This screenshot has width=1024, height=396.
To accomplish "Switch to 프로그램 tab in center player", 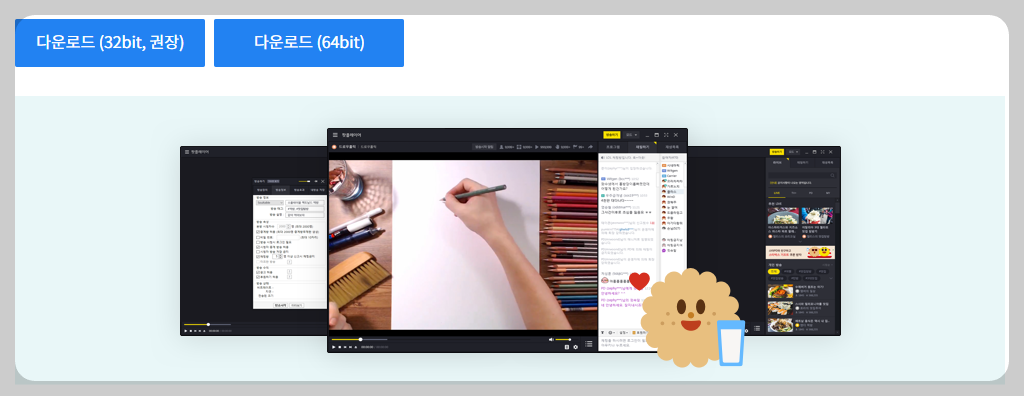I will point(613,147).
